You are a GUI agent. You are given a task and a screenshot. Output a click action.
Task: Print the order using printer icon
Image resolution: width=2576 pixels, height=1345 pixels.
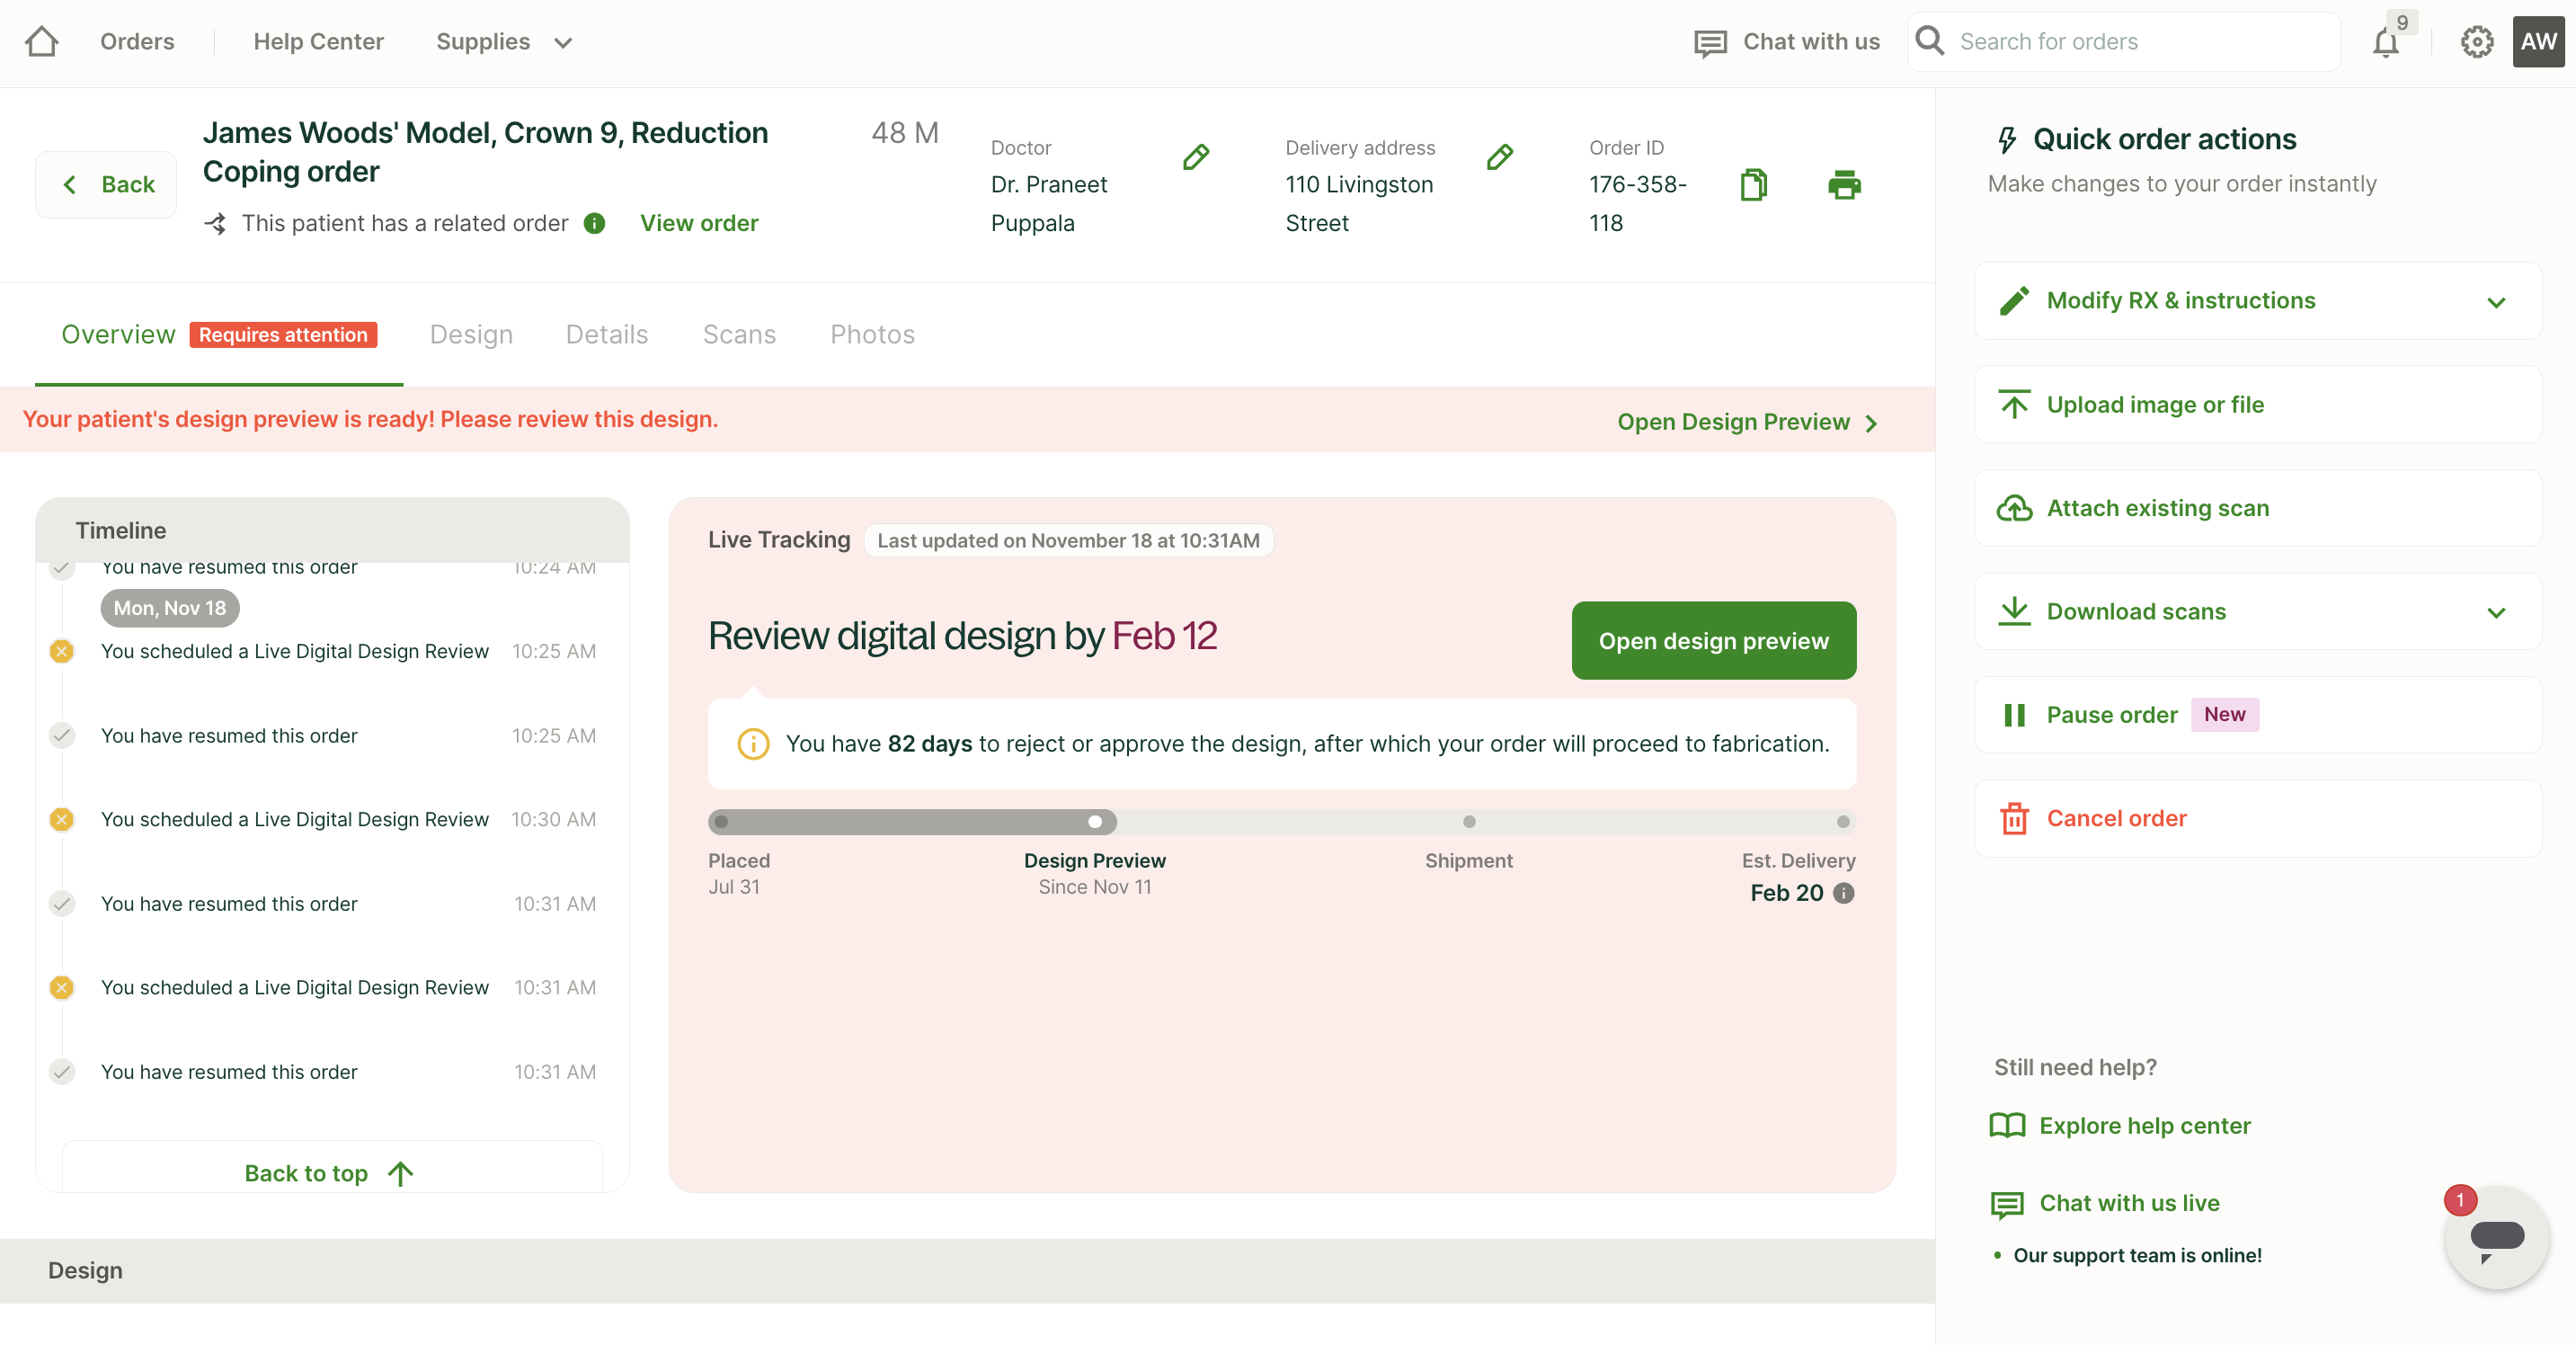point(1844,185)
